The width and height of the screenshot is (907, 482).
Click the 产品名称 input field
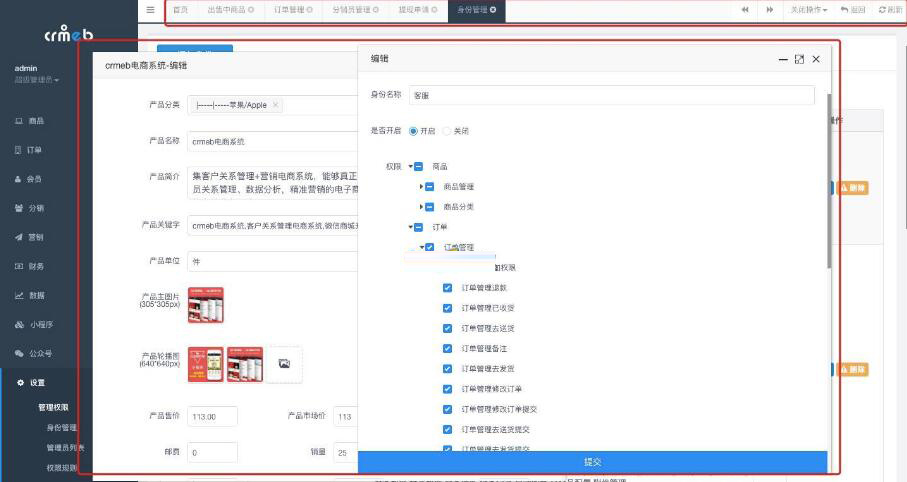[x=272, y=141]
